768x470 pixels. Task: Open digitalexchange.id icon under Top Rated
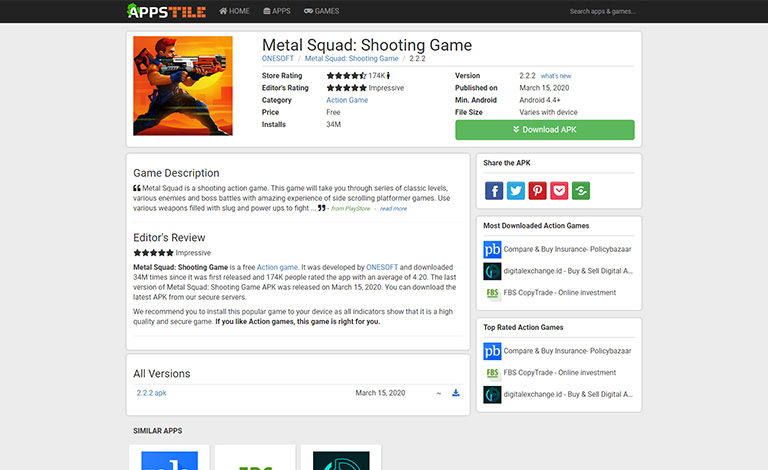tap(492, 395)
